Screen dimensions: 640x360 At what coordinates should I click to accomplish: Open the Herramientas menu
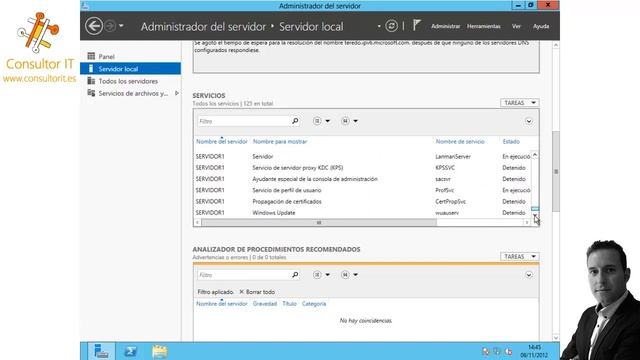point(484,26)
